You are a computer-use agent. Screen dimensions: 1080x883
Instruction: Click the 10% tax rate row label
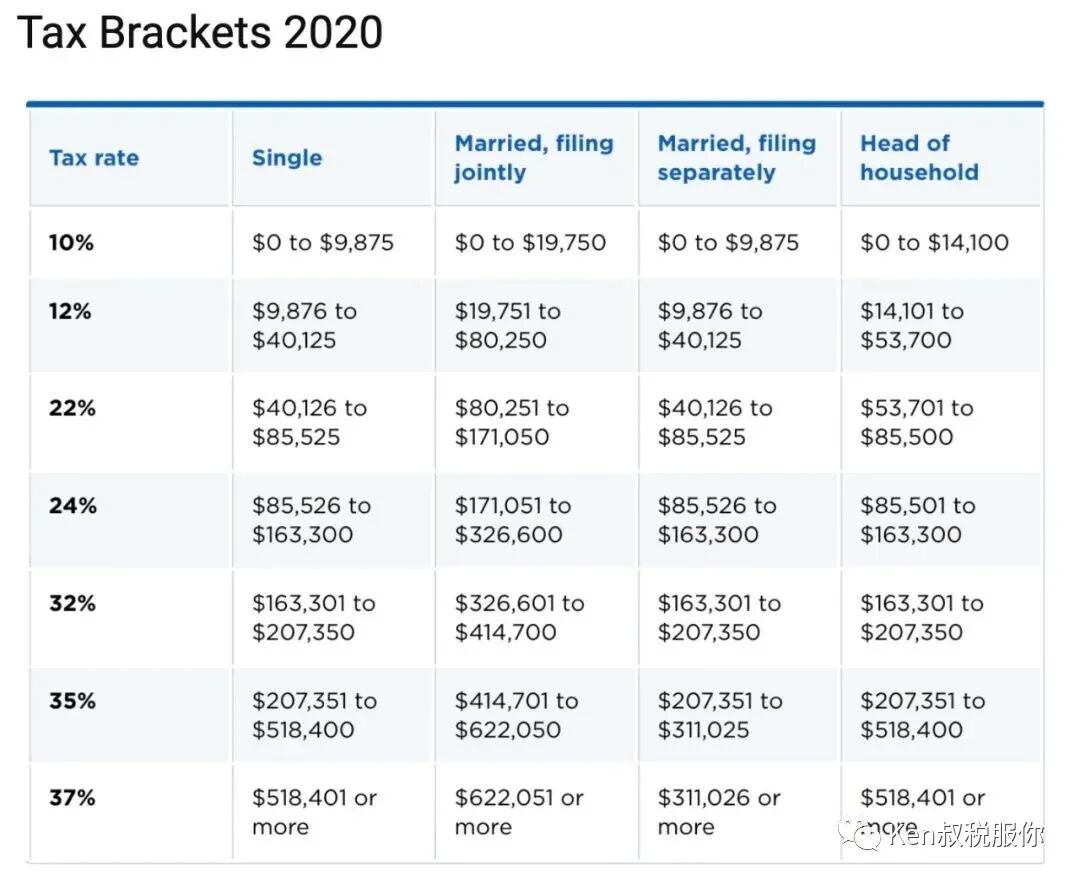(71, 242)
